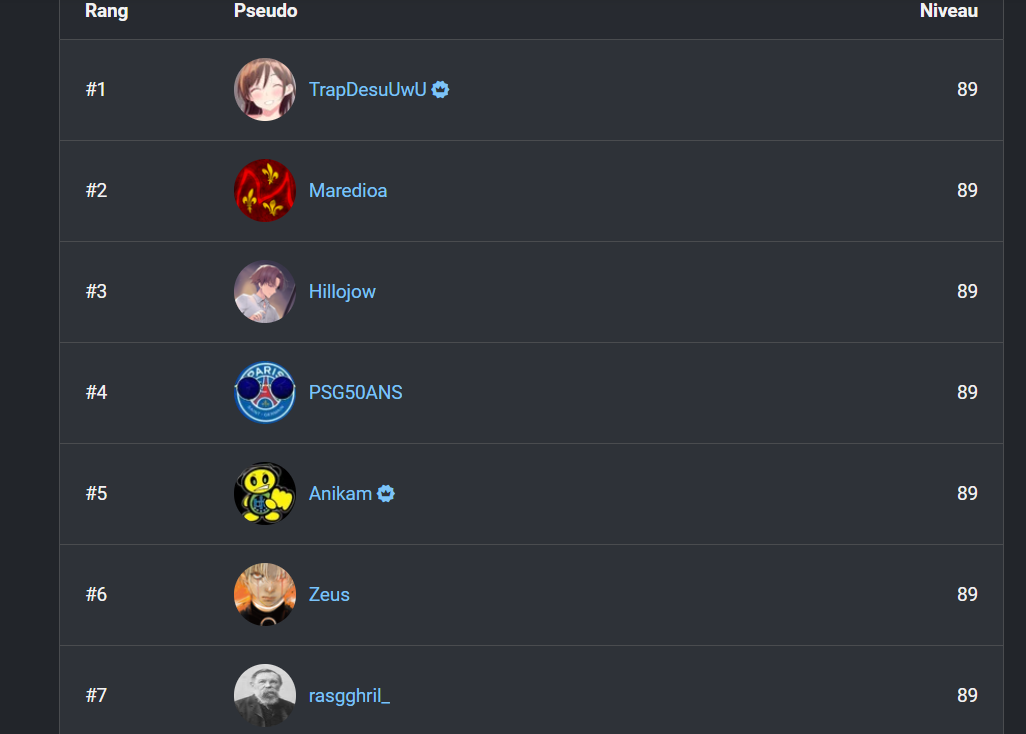The image size is (1026, 734).
Task: Visit the Maredioa profile link
Action: [x=348, y=190]
